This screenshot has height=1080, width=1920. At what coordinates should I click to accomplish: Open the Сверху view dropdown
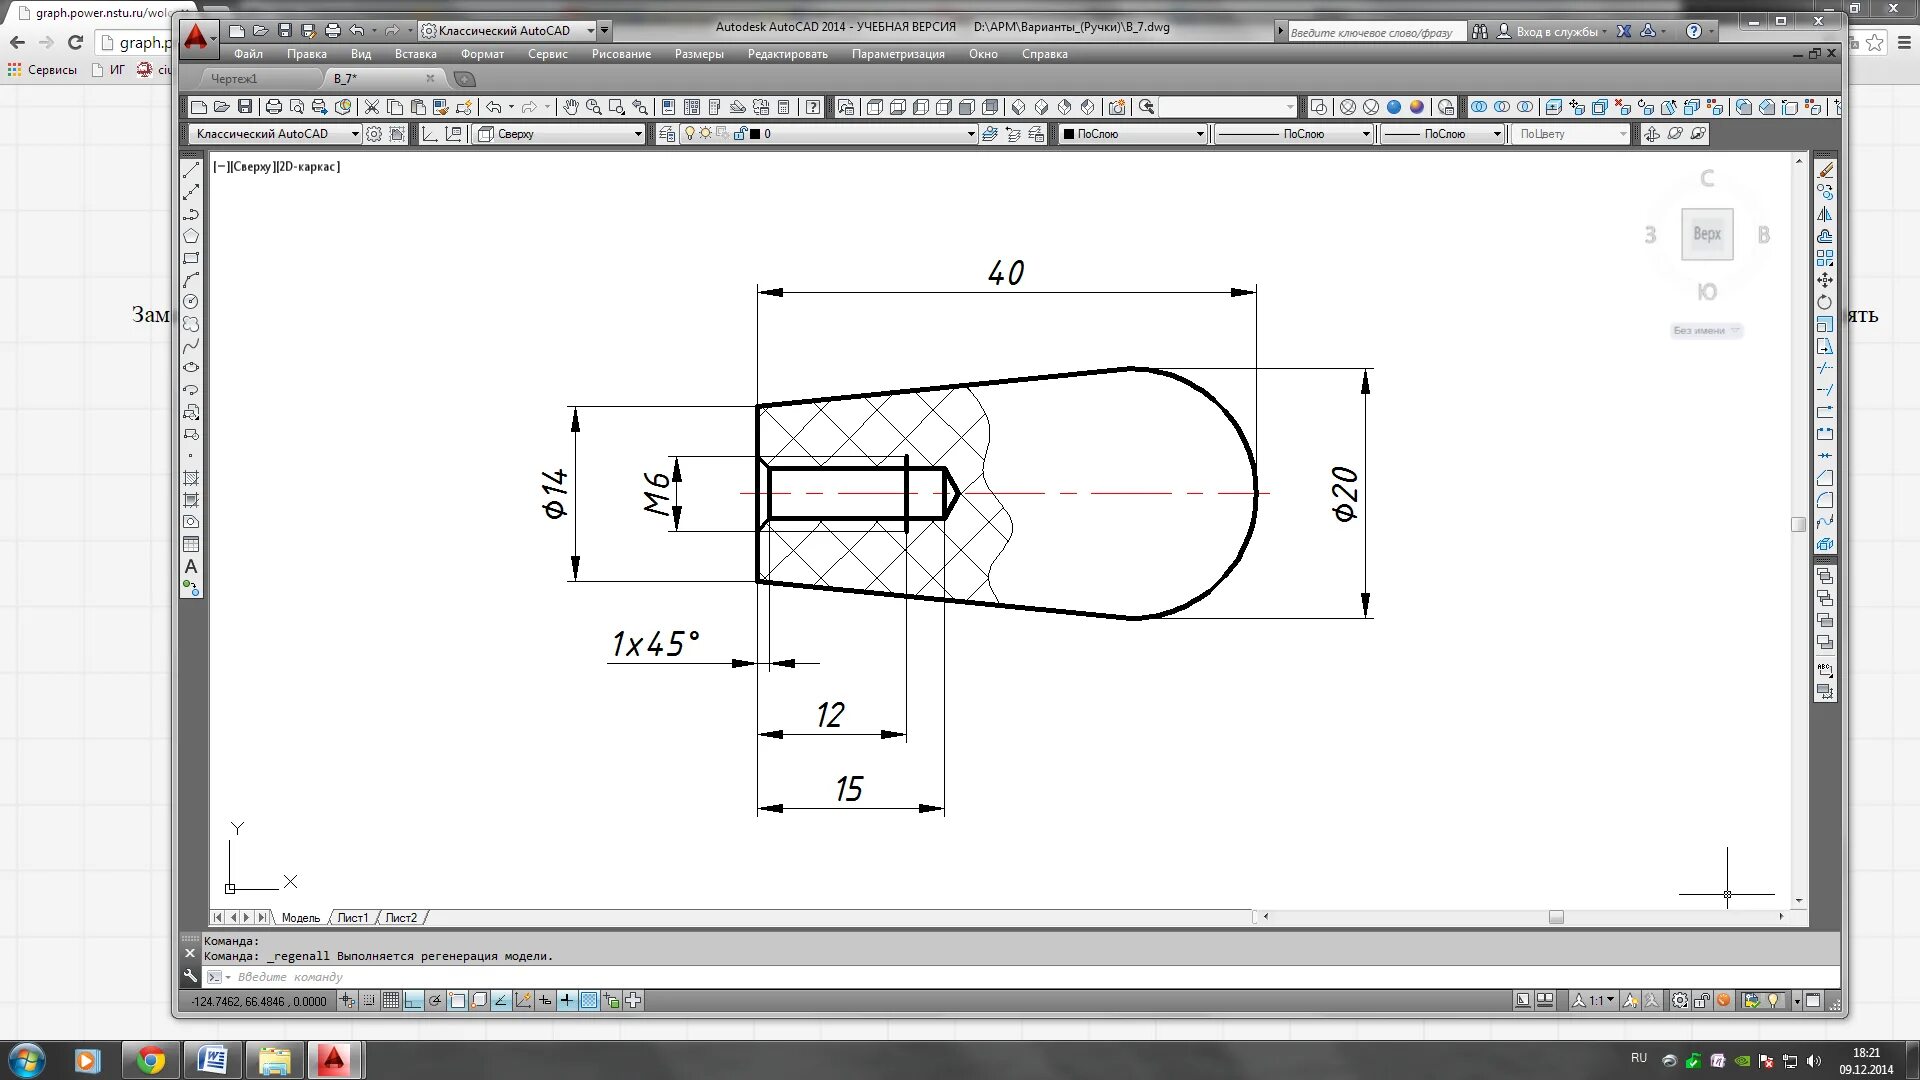(559, 134)
